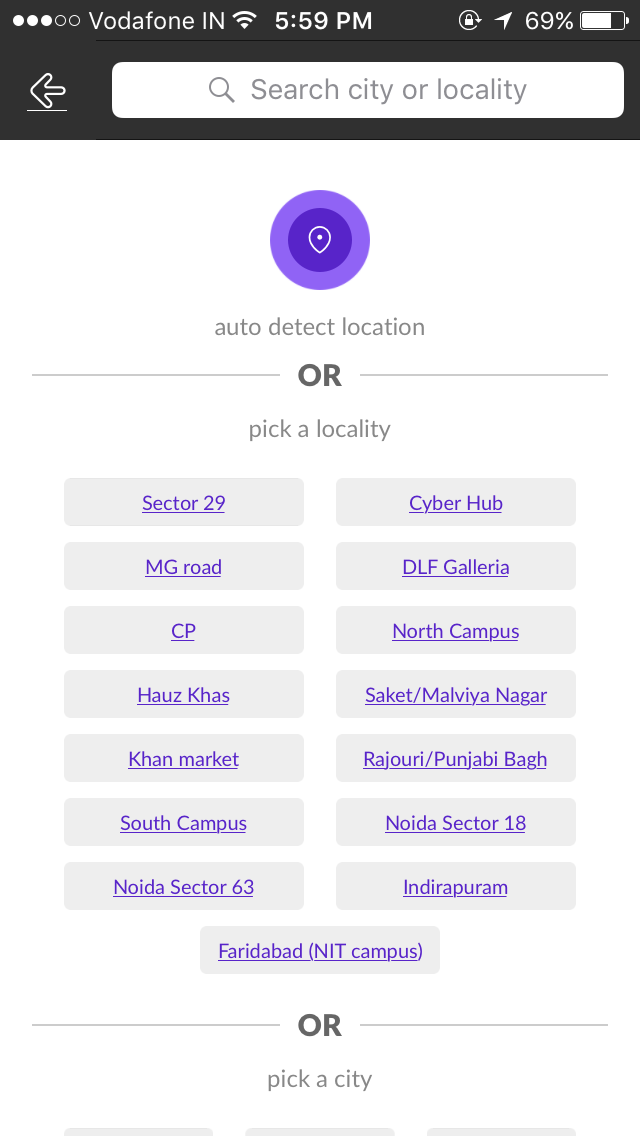This screenshot has height=1136, width=640.
Task: Select South Campus locality
Action: pos(184,823)
